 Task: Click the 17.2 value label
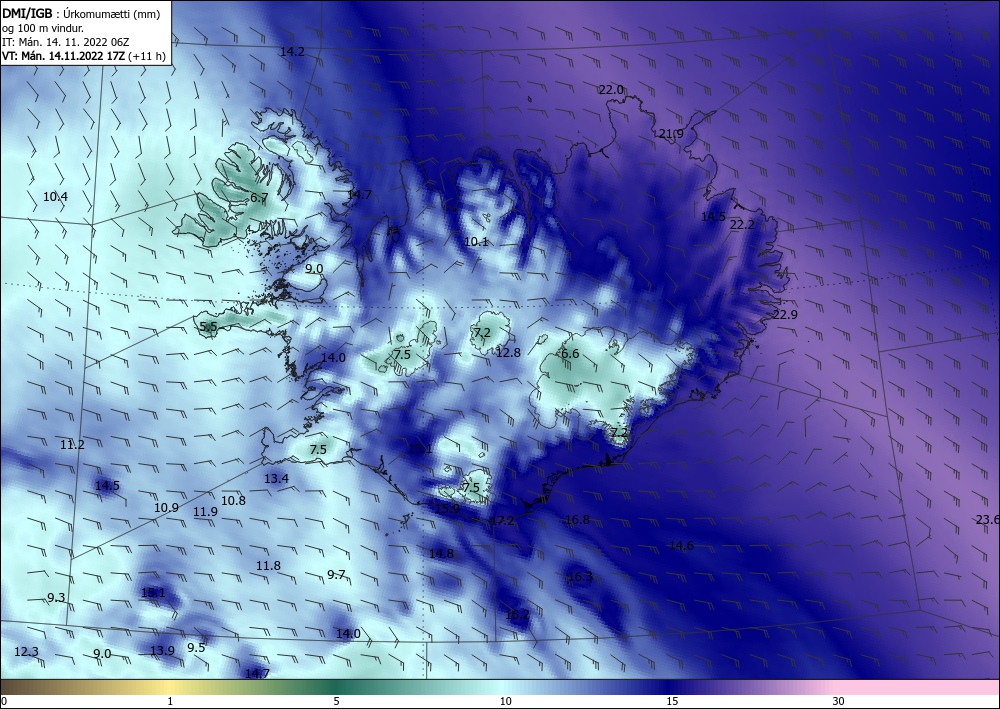pyautogui.click(x=501, y=521)
